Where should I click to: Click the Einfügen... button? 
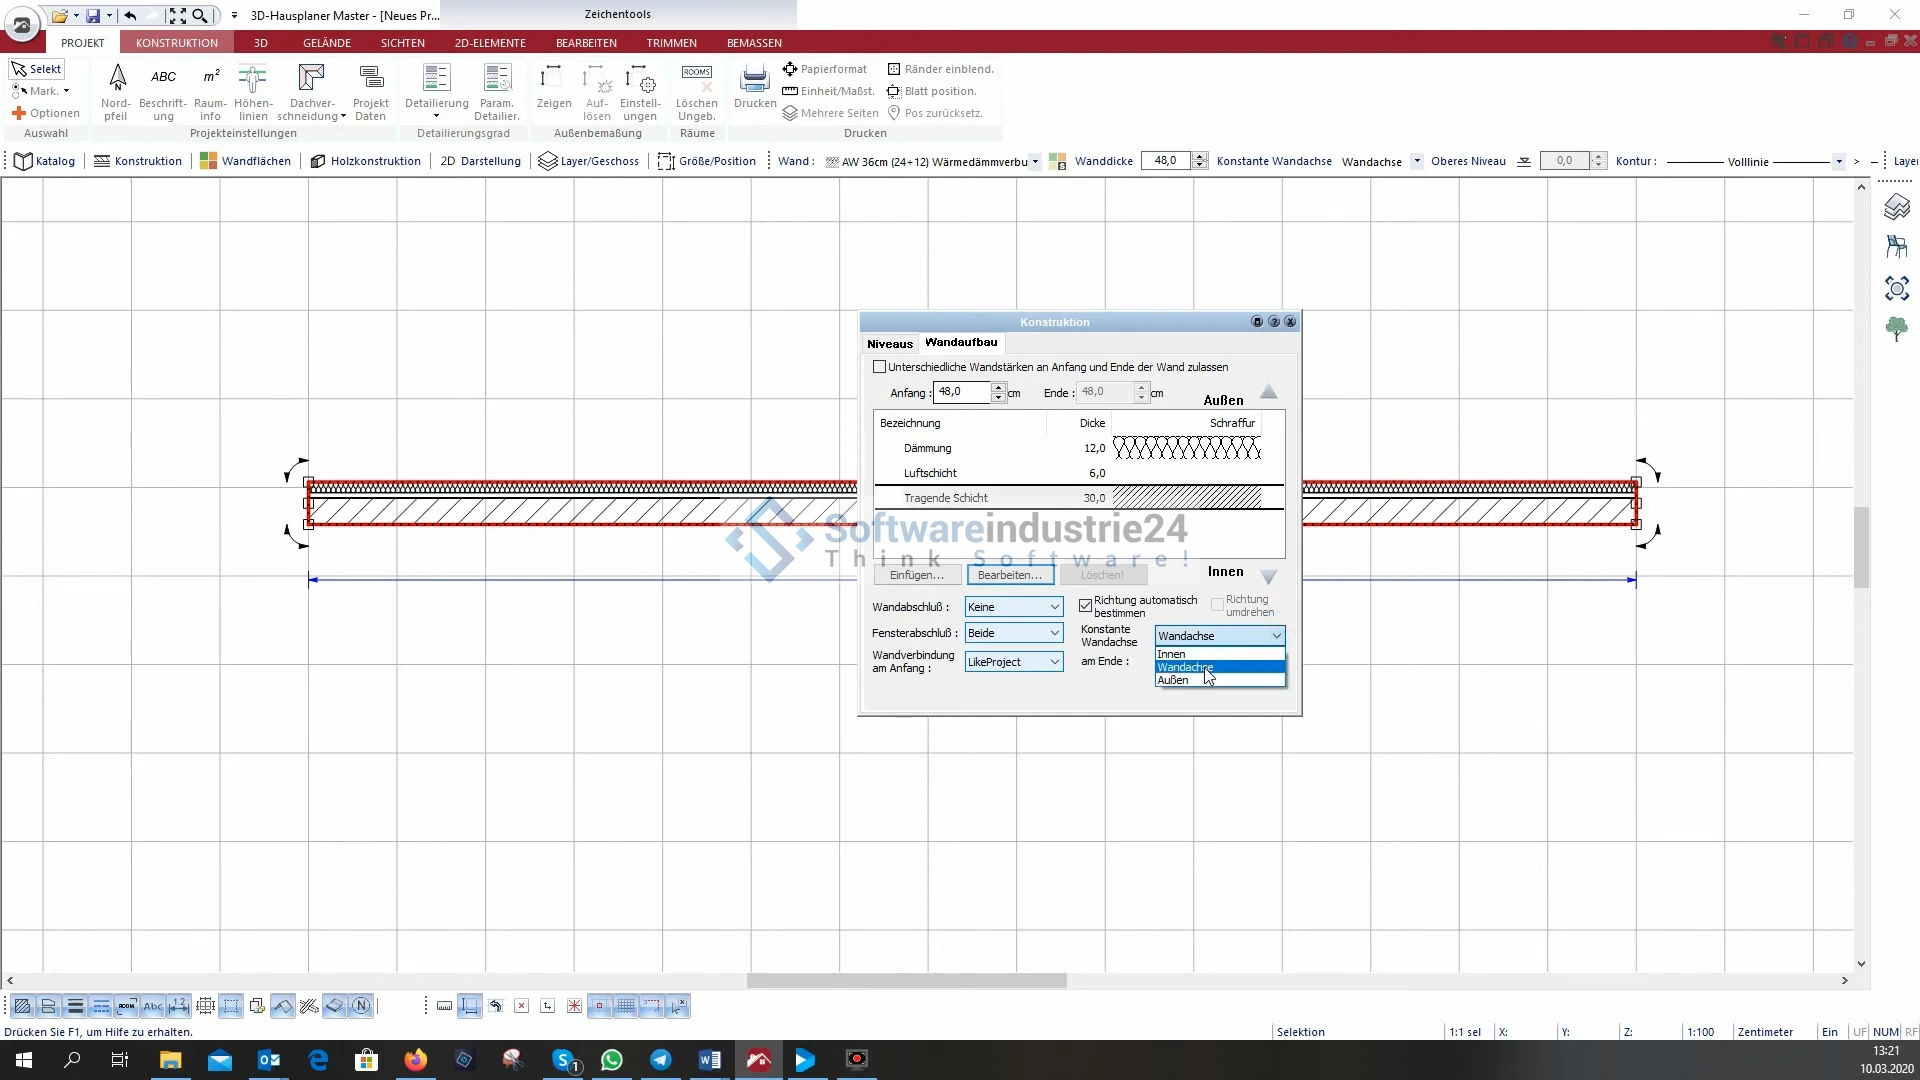click(x=916, y=575)
